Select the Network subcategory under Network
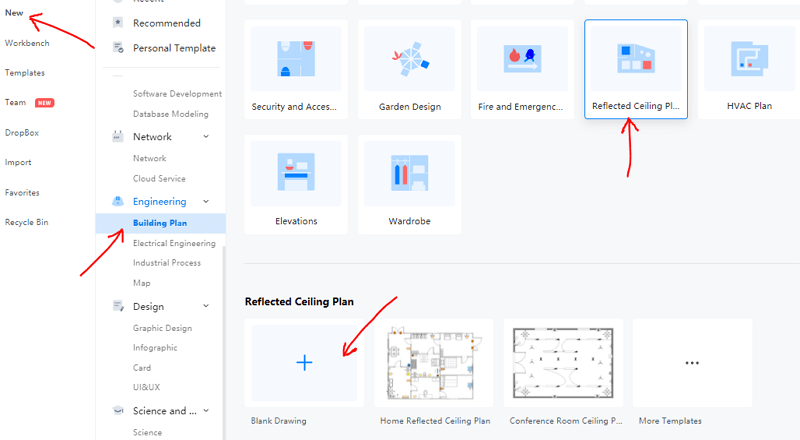800x440 pixels. pos(149,158)
